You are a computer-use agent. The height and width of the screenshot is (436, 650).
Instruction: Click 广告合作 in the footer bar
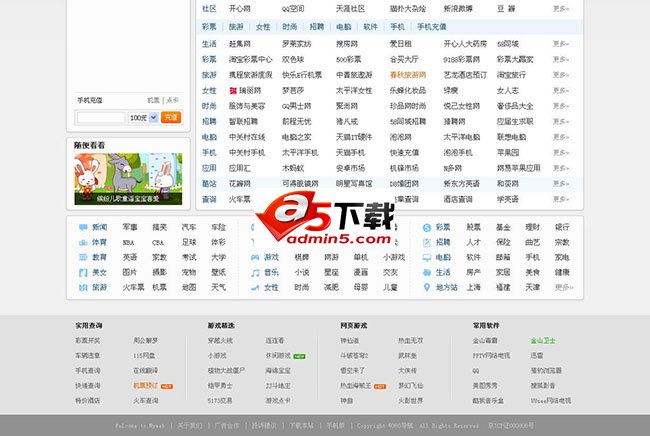pyautogui.click(x=227, y=426)
